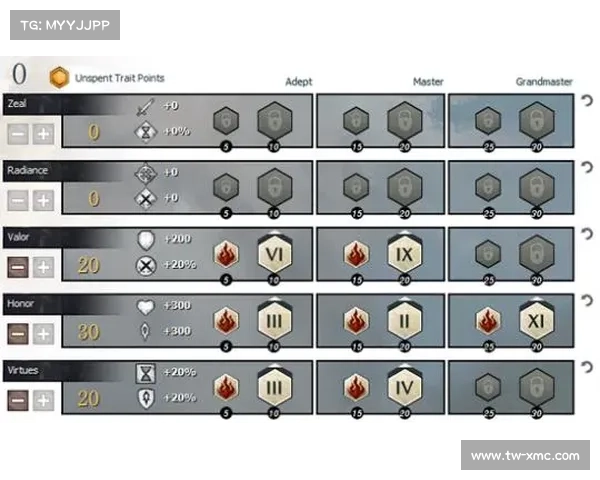Open Valor Adept major trait slot VI
This screenshot has height=480, width=600.
point(274,254)
